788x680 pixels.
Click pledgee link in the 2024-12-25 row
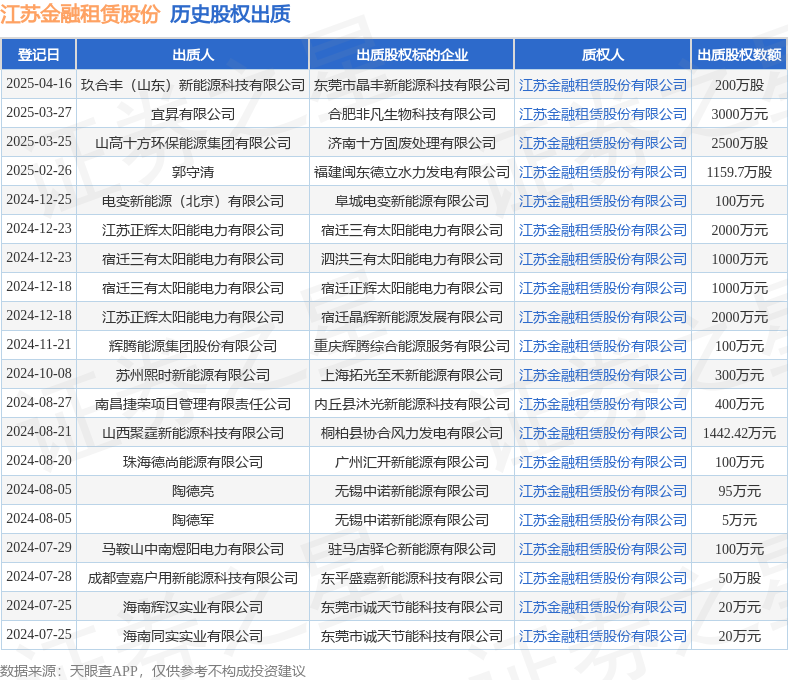(603, 201)
